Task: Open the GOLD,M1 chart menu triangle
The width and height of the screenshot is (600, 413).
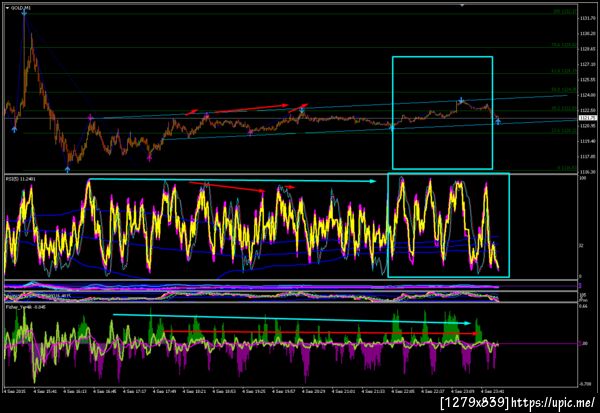Action: [x=7, y=8]
